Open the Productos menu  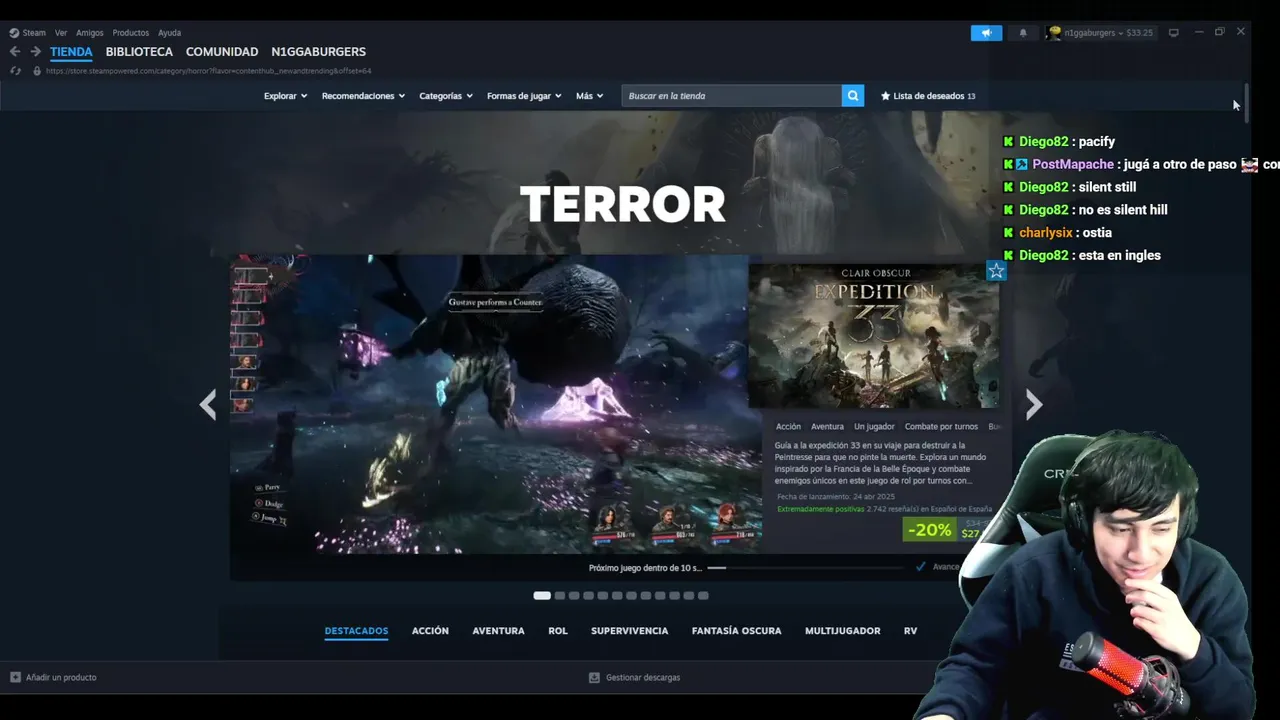pyautogui.click(x=131, y=33)
